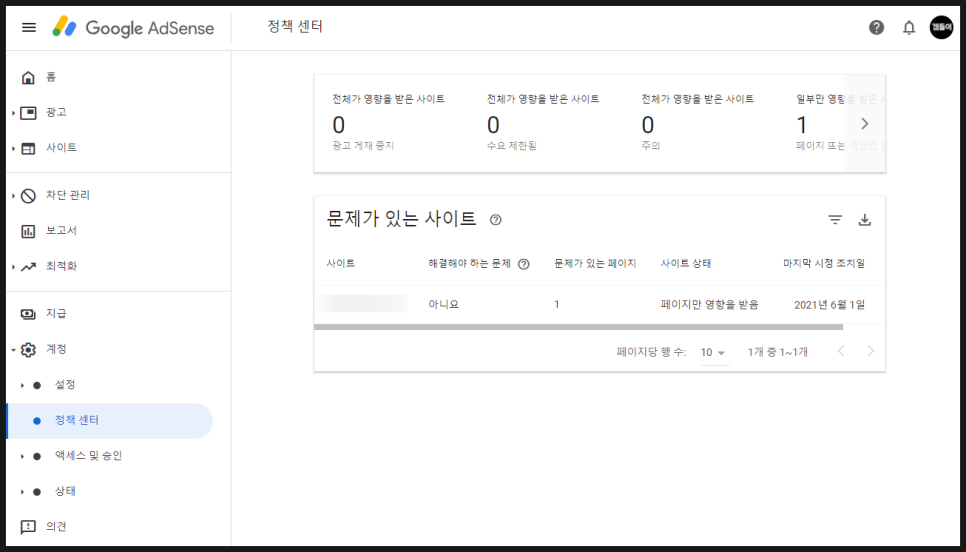
Task: Click the home icon in sidebar
Action: pos(28,77)
